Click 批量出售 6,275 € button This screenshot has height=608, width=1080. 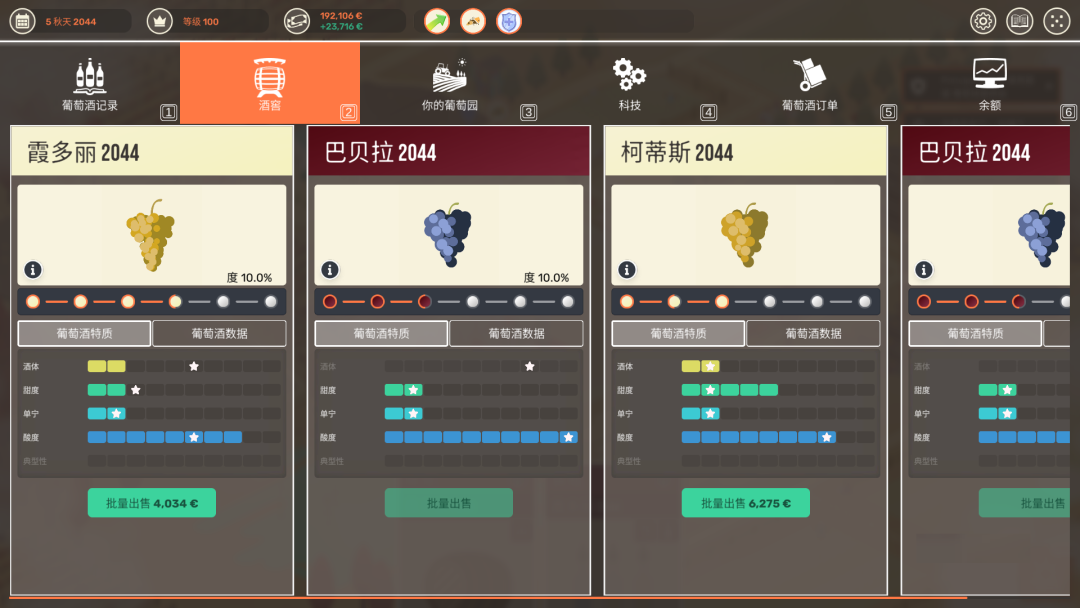745,503
